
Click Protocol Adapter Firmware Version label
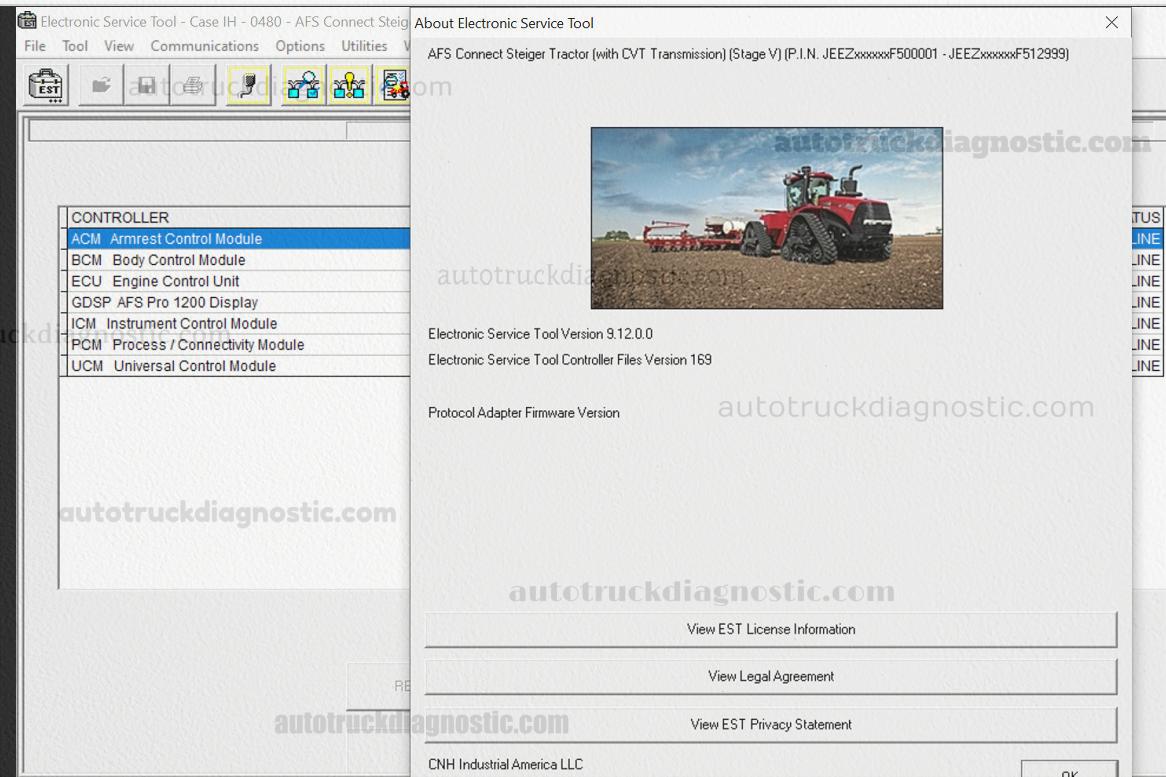point(524,413)
